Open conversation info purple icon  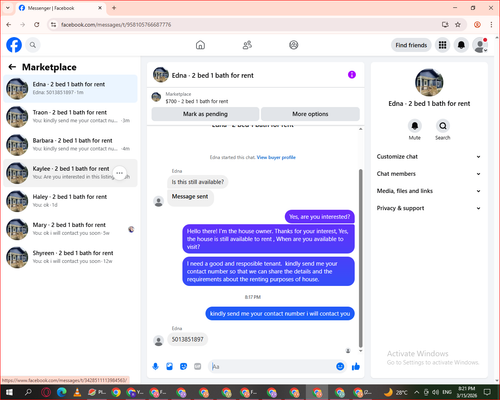352,75
